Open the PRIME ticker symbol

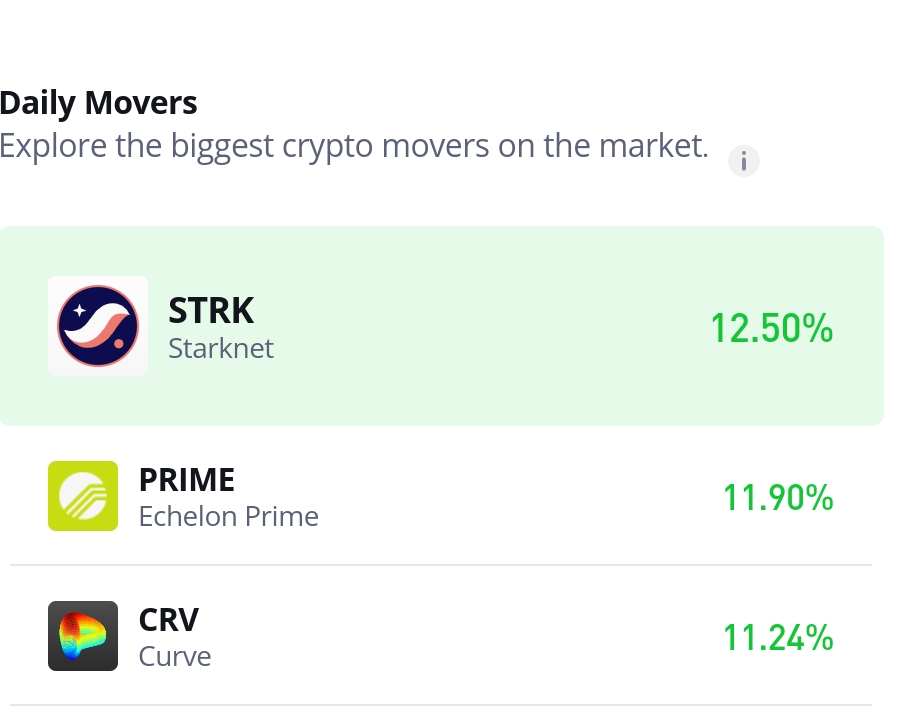(187, 480)
